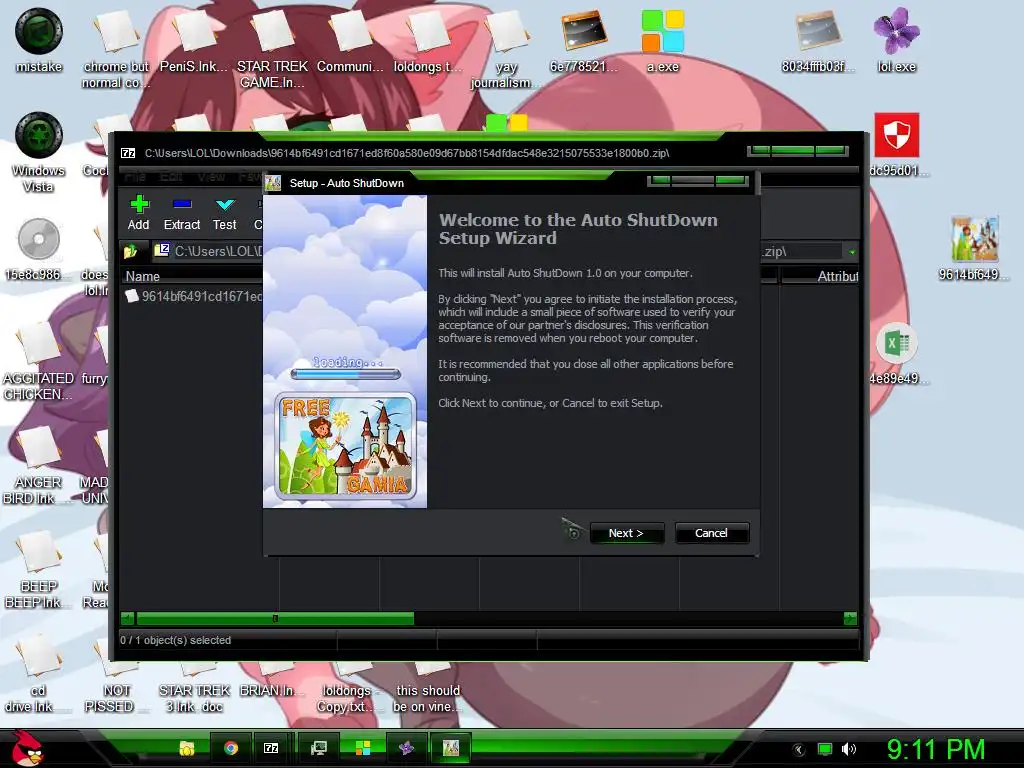The width and height of the screenshot is (1024, 768).
Task: Select the loldongs - Copy.txt file
Action: pyautogui.click(x=350, y=690)
